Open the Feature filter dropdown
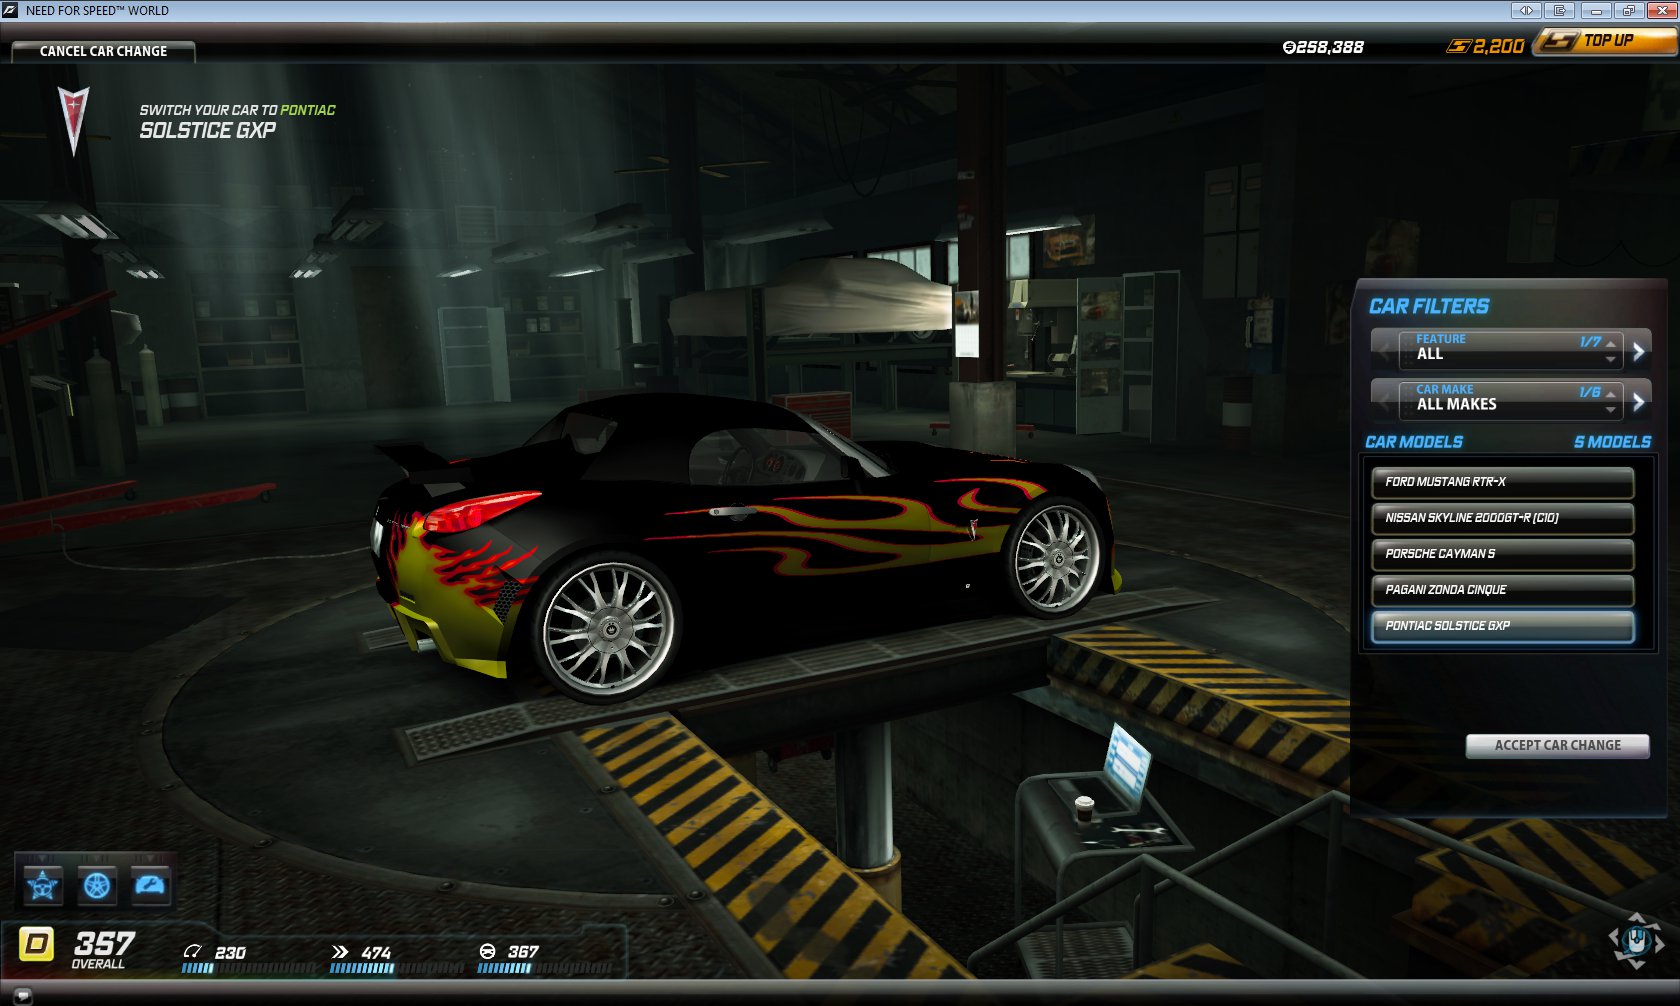 (x=1510, y=349)
